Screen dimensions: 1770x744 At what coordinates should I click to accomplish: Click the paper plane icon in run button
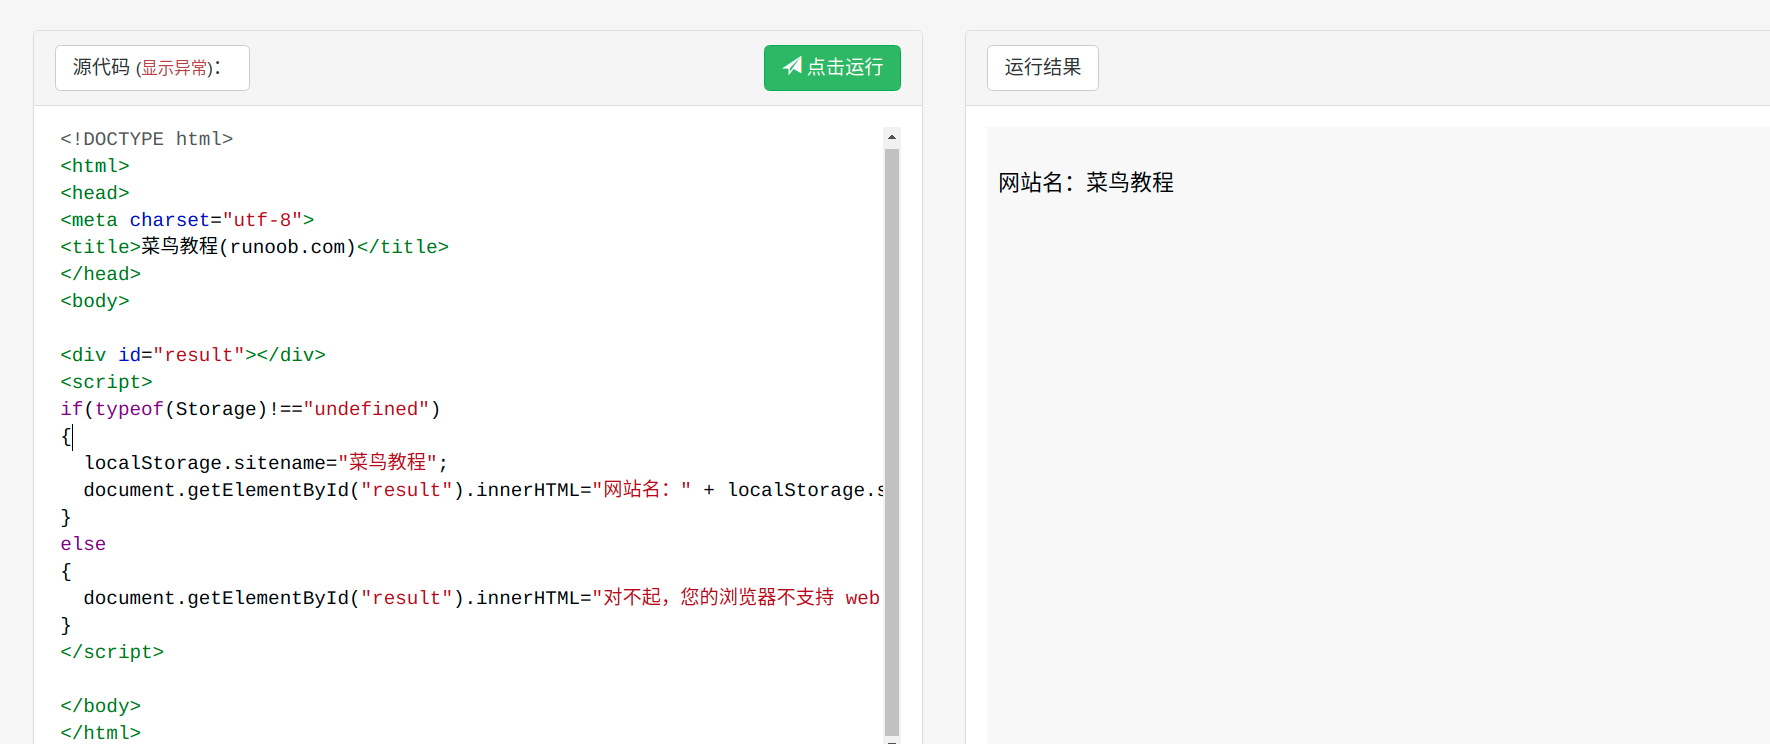pyautogui.click(x=792, y=66)
